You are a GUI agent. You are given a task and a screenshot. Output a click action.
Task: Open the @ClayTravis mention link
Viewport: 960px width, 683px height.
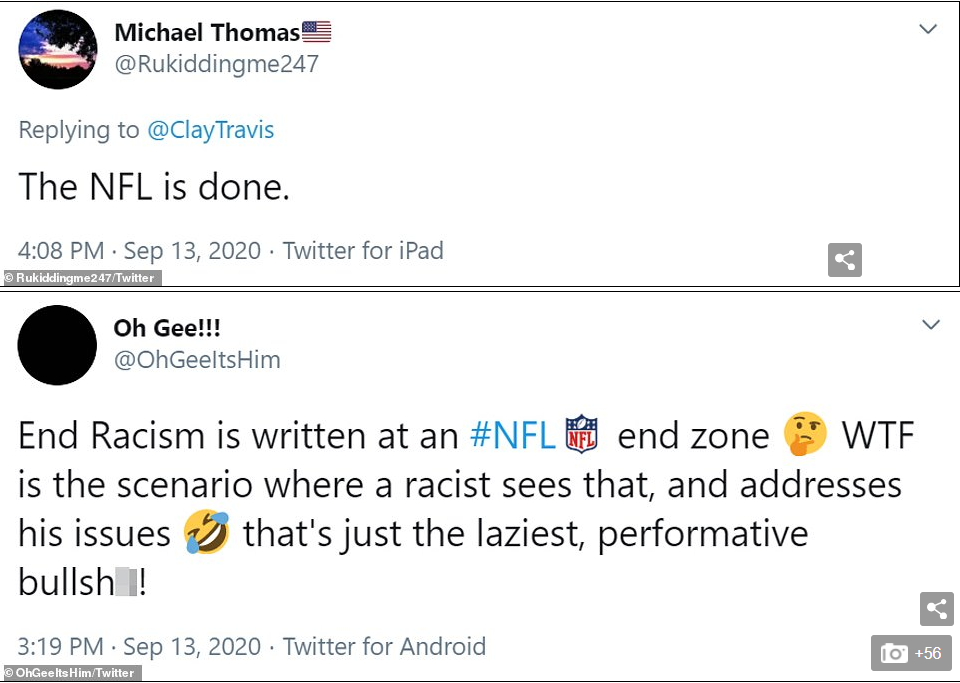pos(210,130)
